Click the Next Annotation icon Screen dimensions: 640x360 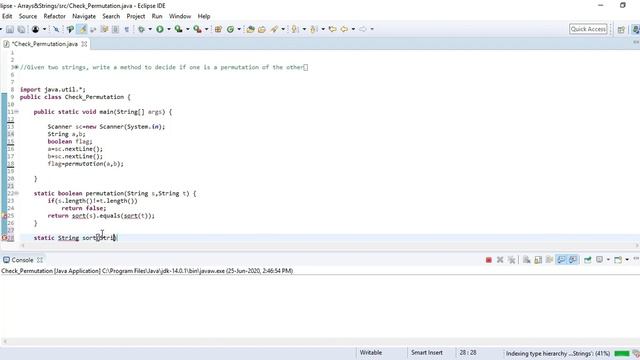295,29
